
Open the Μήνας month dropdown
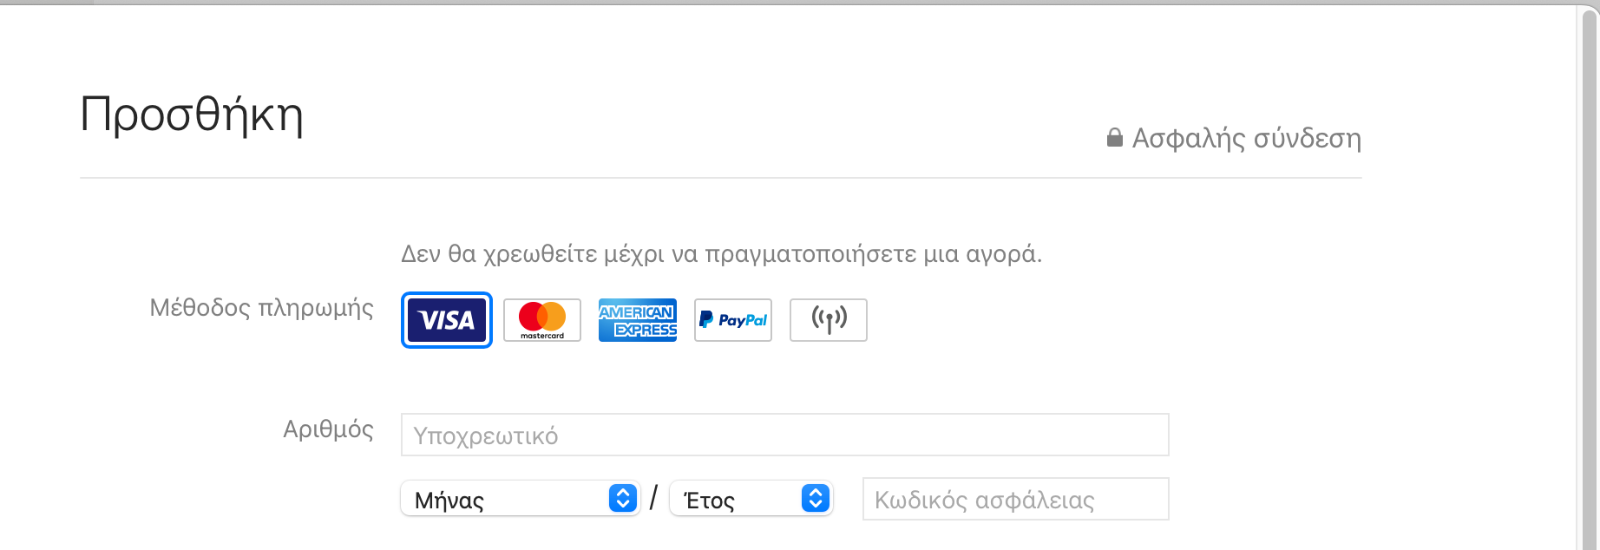coord(520,499)
